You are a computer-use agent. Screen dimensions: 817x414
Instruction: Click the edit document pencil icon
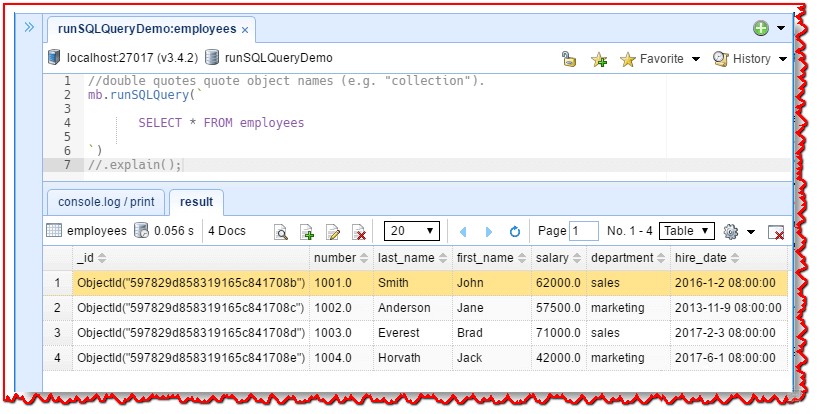(x=334, y=232)
